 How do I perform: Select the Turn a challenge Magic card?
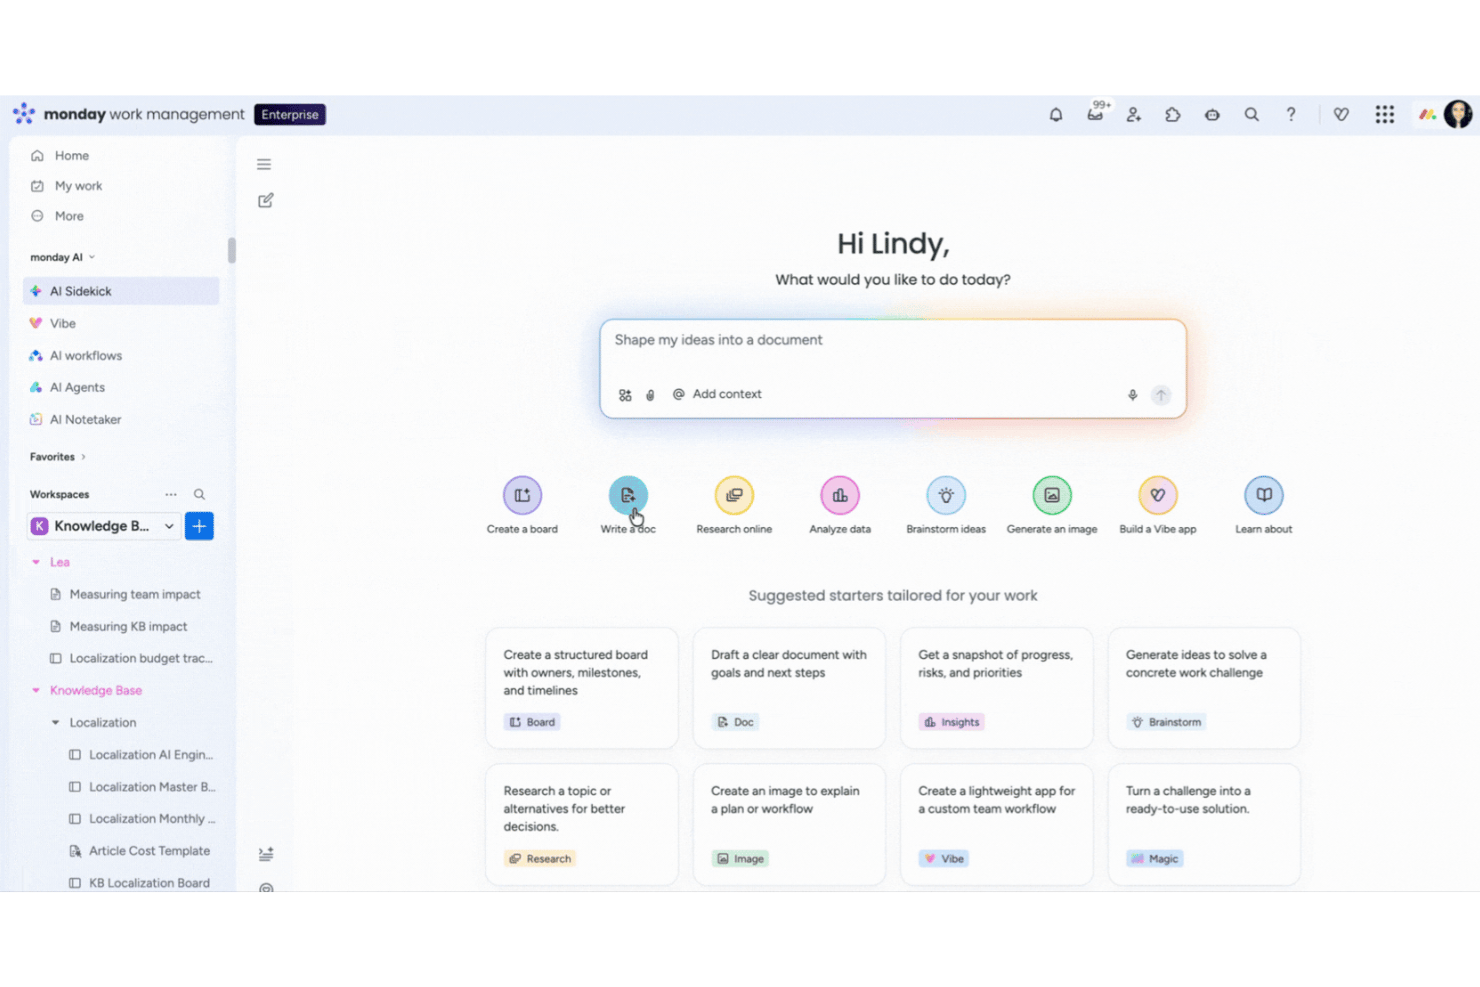[x=1204, y=824]
